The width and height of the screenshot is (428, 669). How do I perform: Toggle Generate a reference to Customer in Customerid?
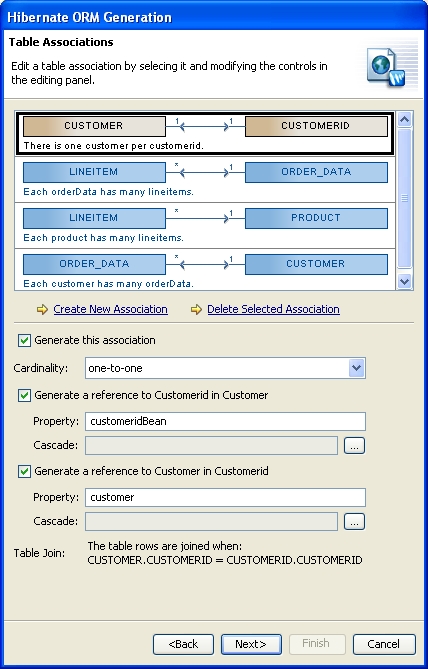(24, 471)
